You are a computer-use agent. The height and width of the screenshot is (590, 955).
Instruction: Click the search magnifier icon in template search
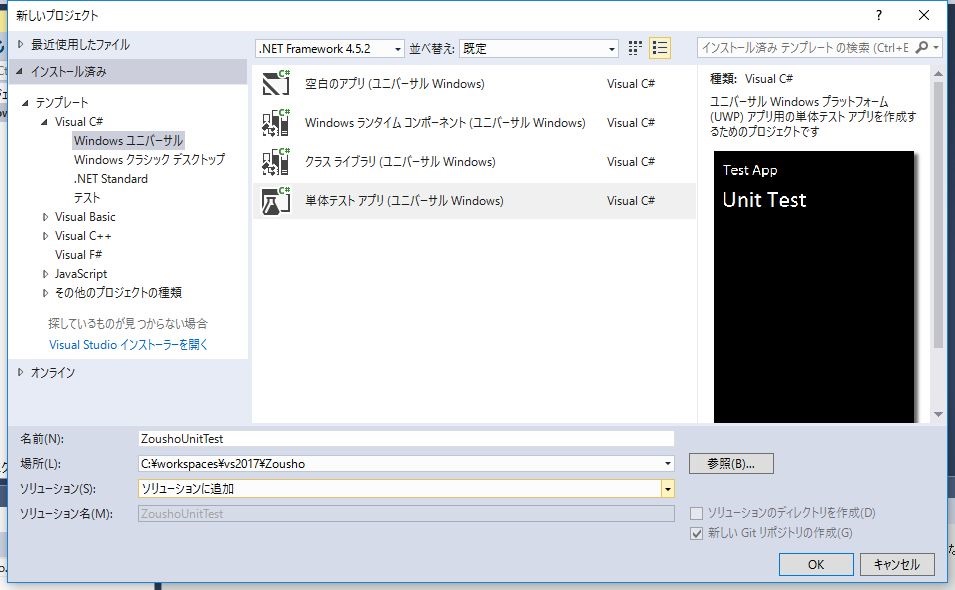[922, 48]
